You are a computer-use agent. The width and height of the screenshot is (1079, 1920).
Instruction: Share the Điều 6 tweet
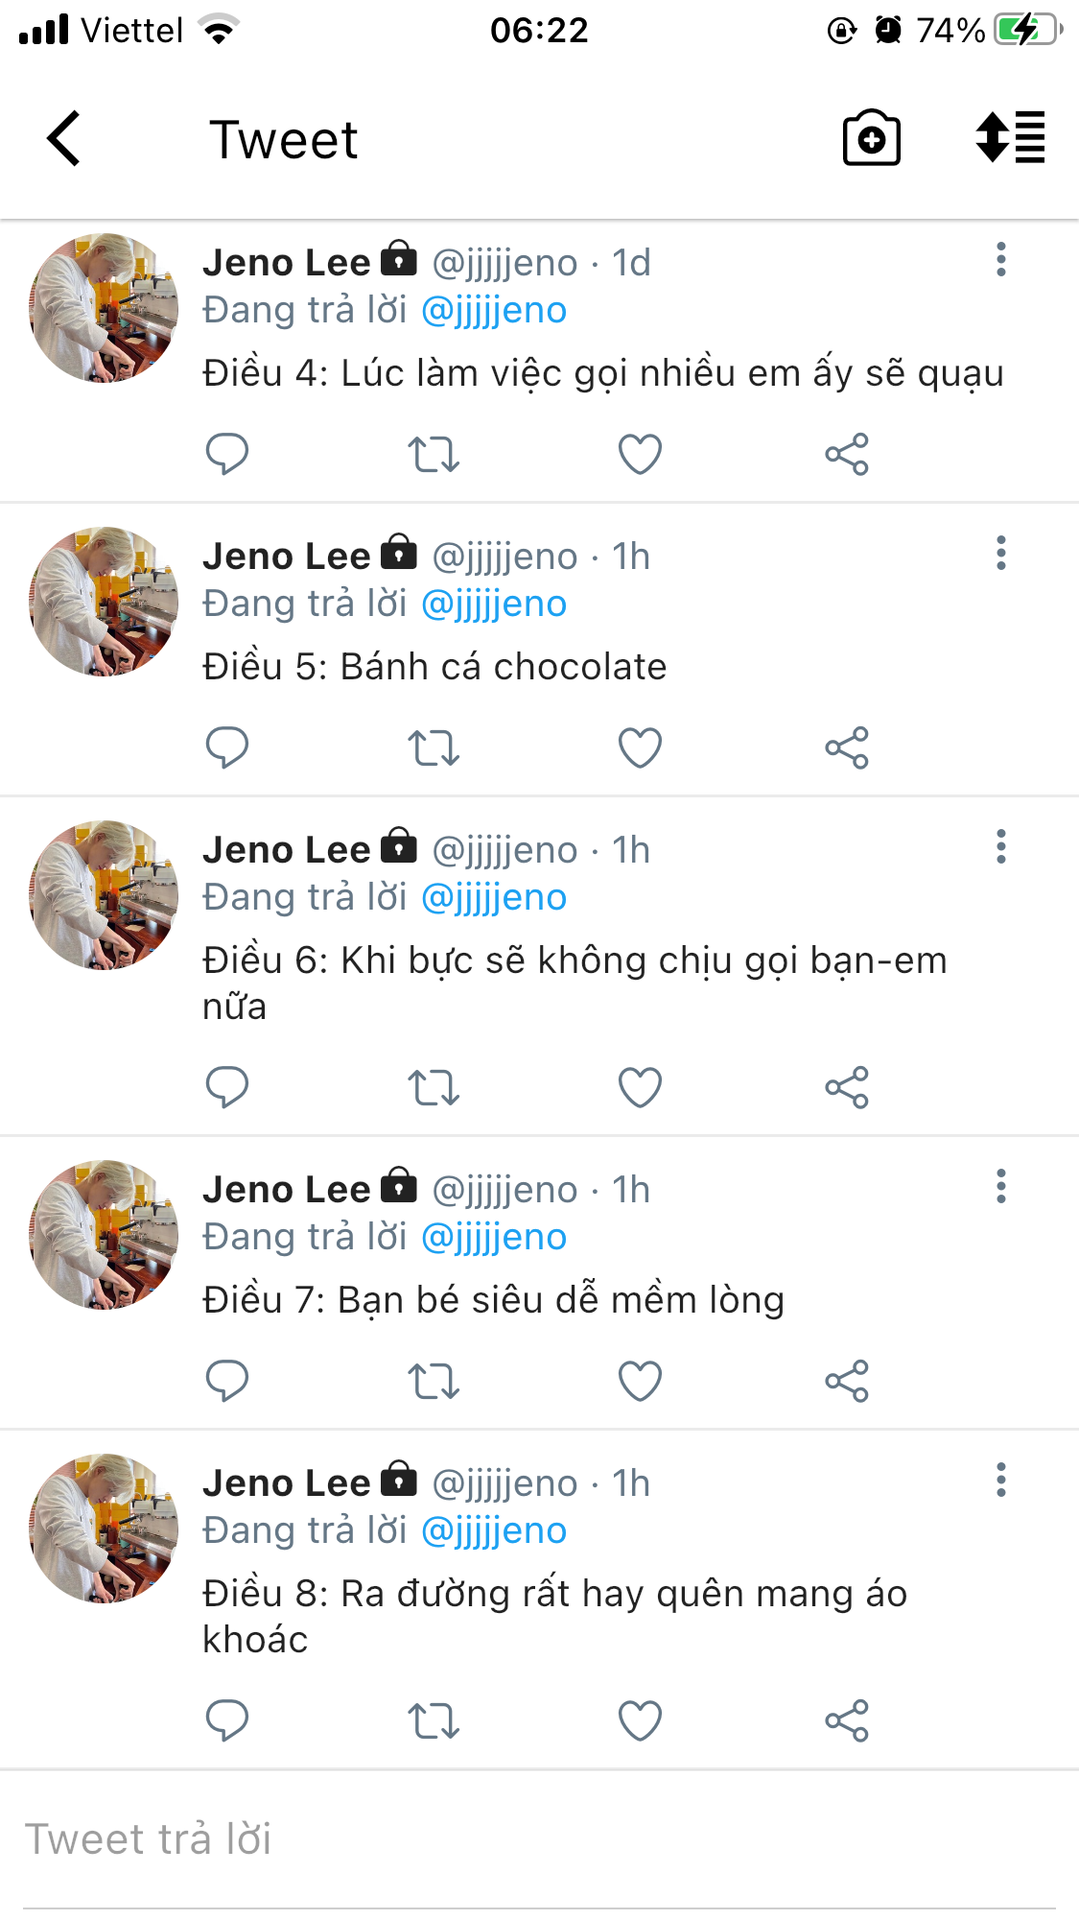tap(847, 1088)
